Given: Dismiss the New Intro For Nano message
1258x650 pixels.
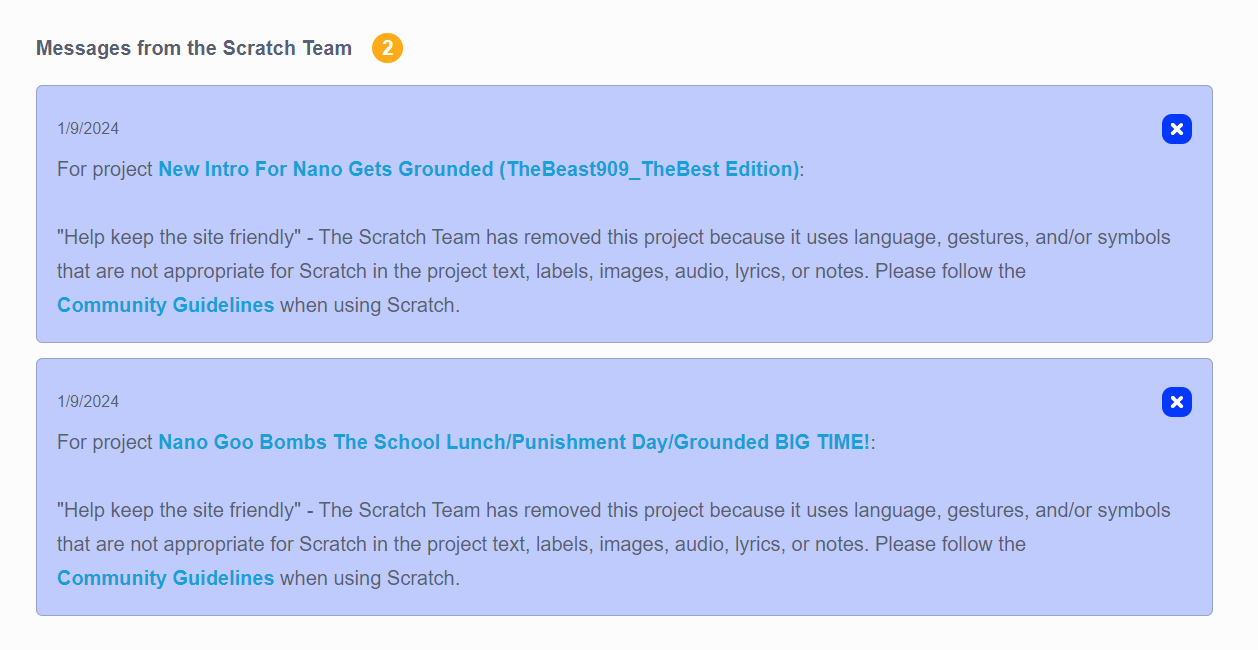Looking at the screenshot, I should pos(1176,129).
